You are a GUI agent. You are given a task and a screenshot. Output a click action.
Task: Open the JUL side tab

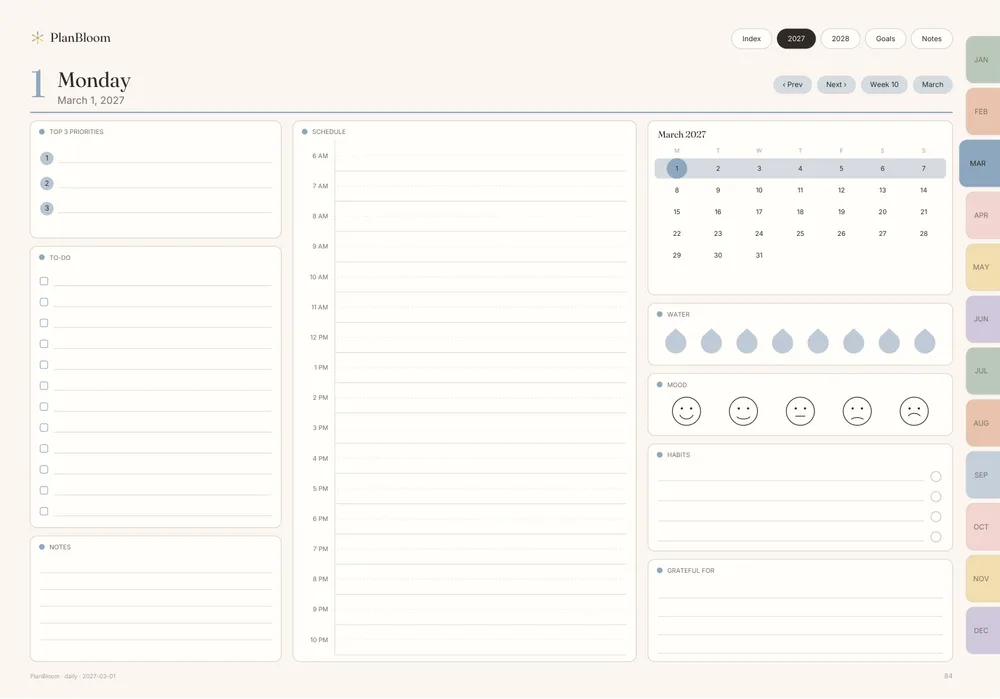click(983, 371)
